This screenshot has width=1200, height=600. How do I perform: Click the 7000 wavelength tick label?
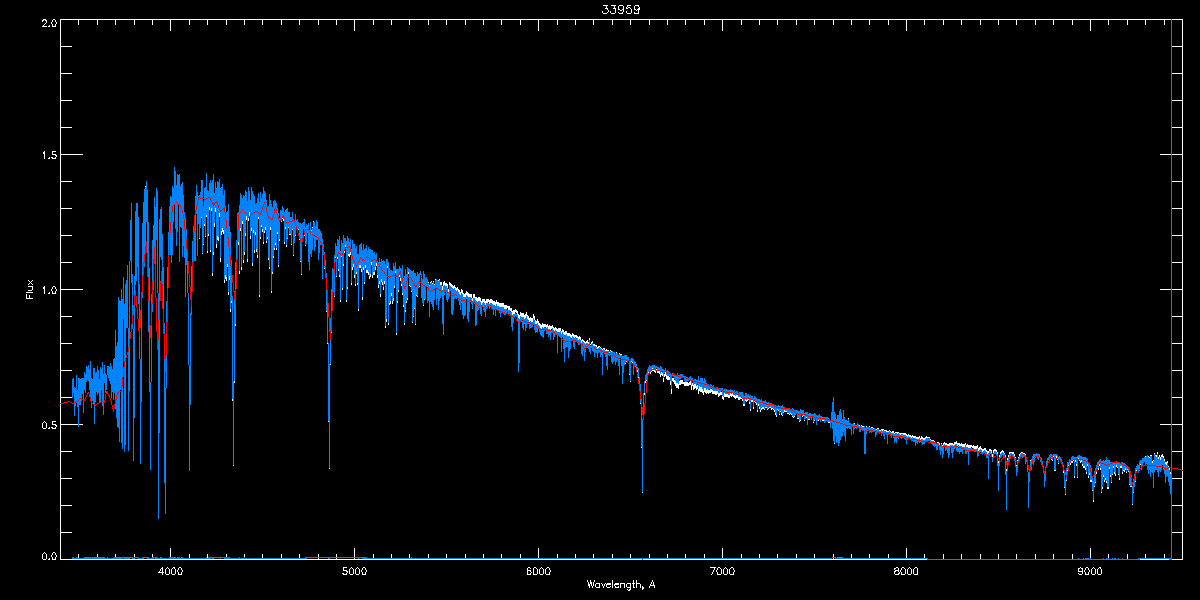tap(722, 571)
